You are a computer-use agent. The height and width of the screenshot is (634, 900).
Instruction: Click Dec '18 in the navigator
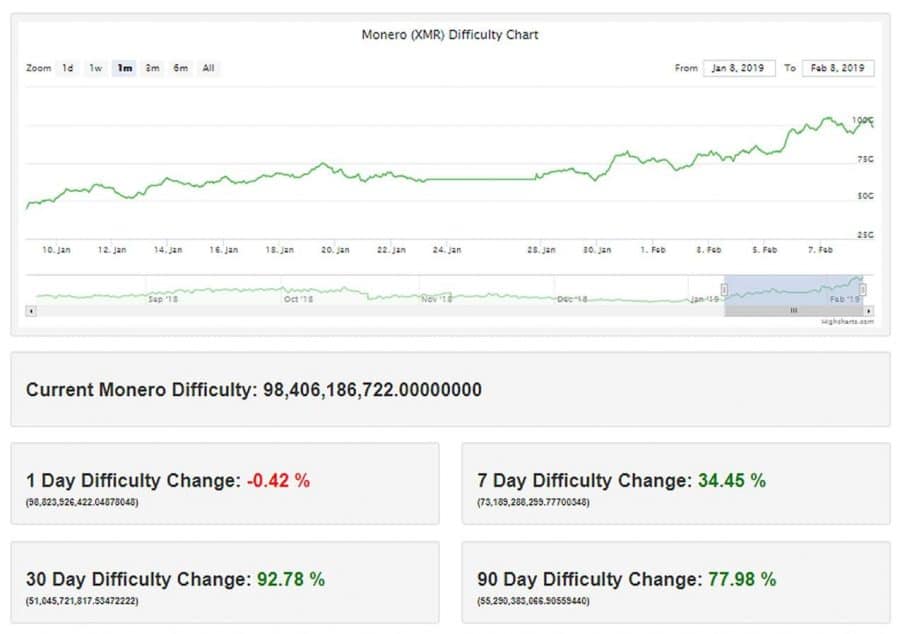pyautogui.click(x=572, y=300)
